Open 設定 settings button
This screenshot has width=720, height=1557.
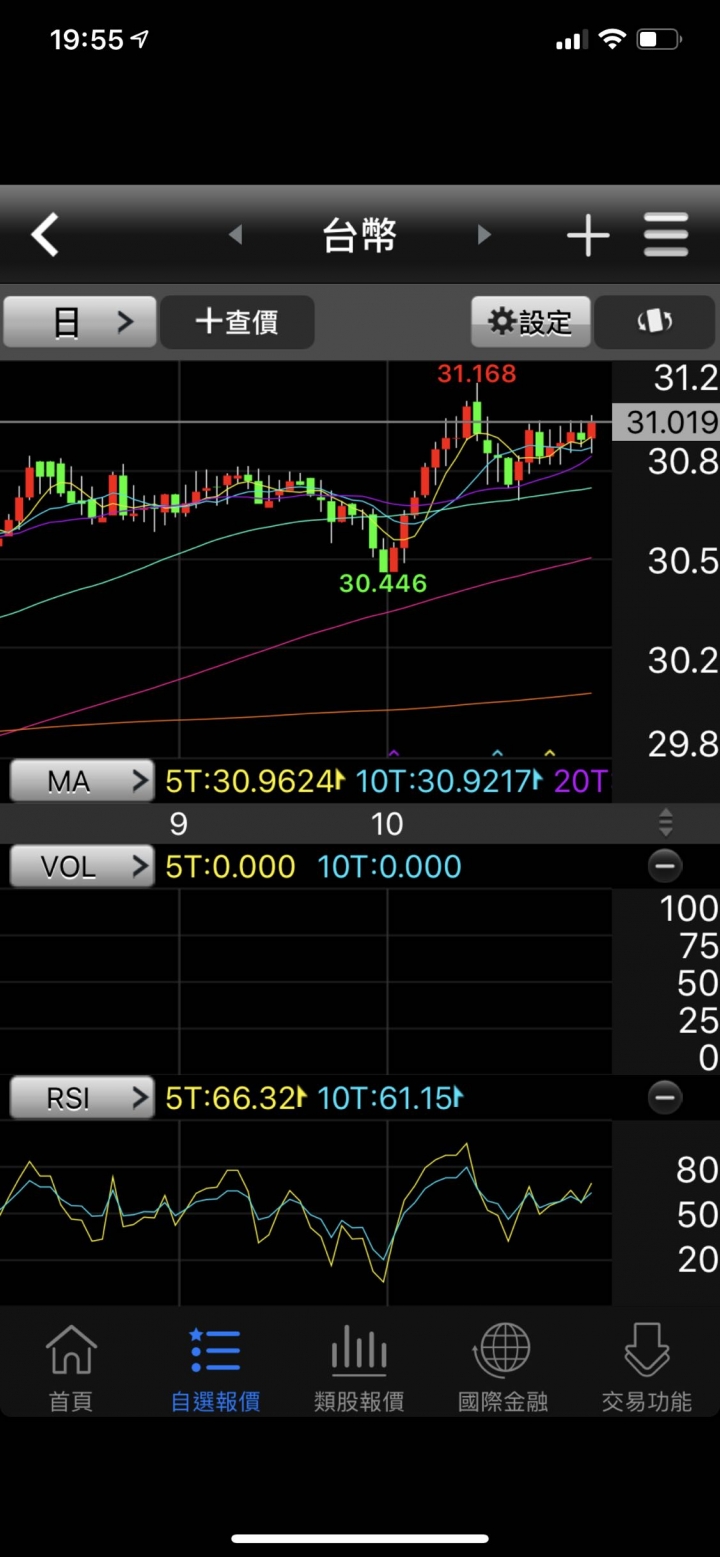coord(531,322)
